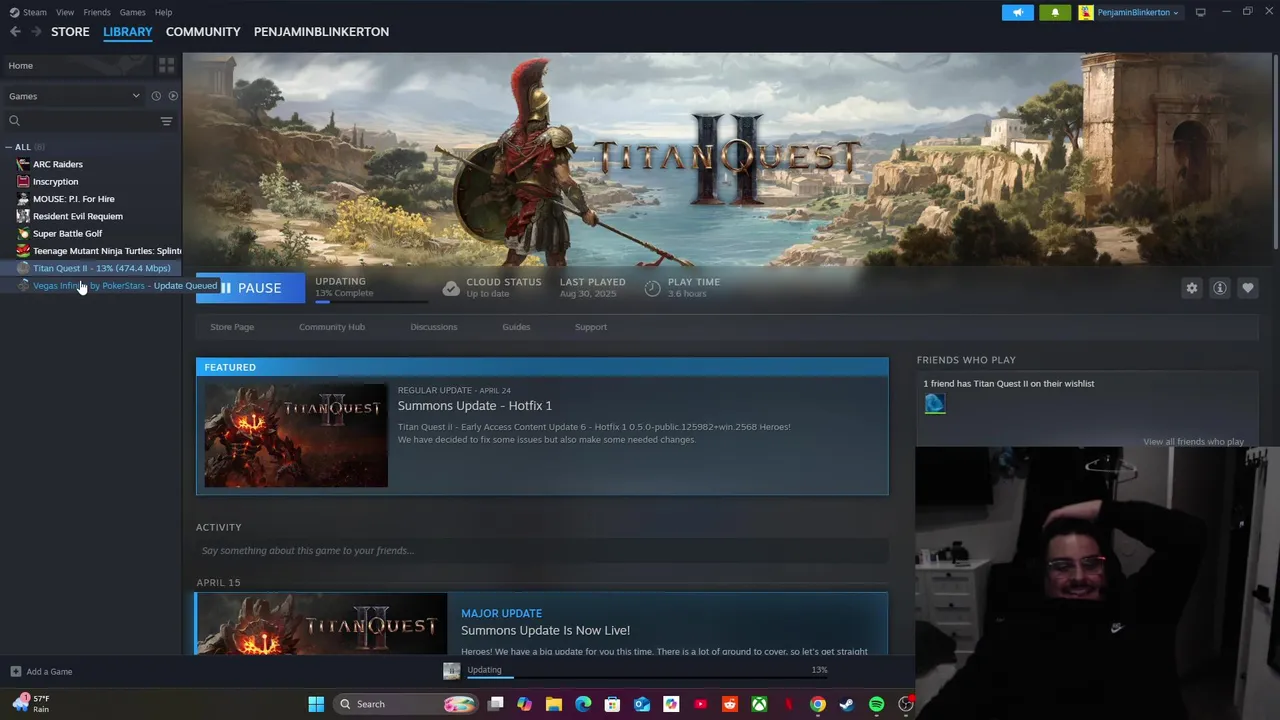Open the Games library filter dropdown
The height and width of the screenshot is (720, 1280).
click(74, 96)
